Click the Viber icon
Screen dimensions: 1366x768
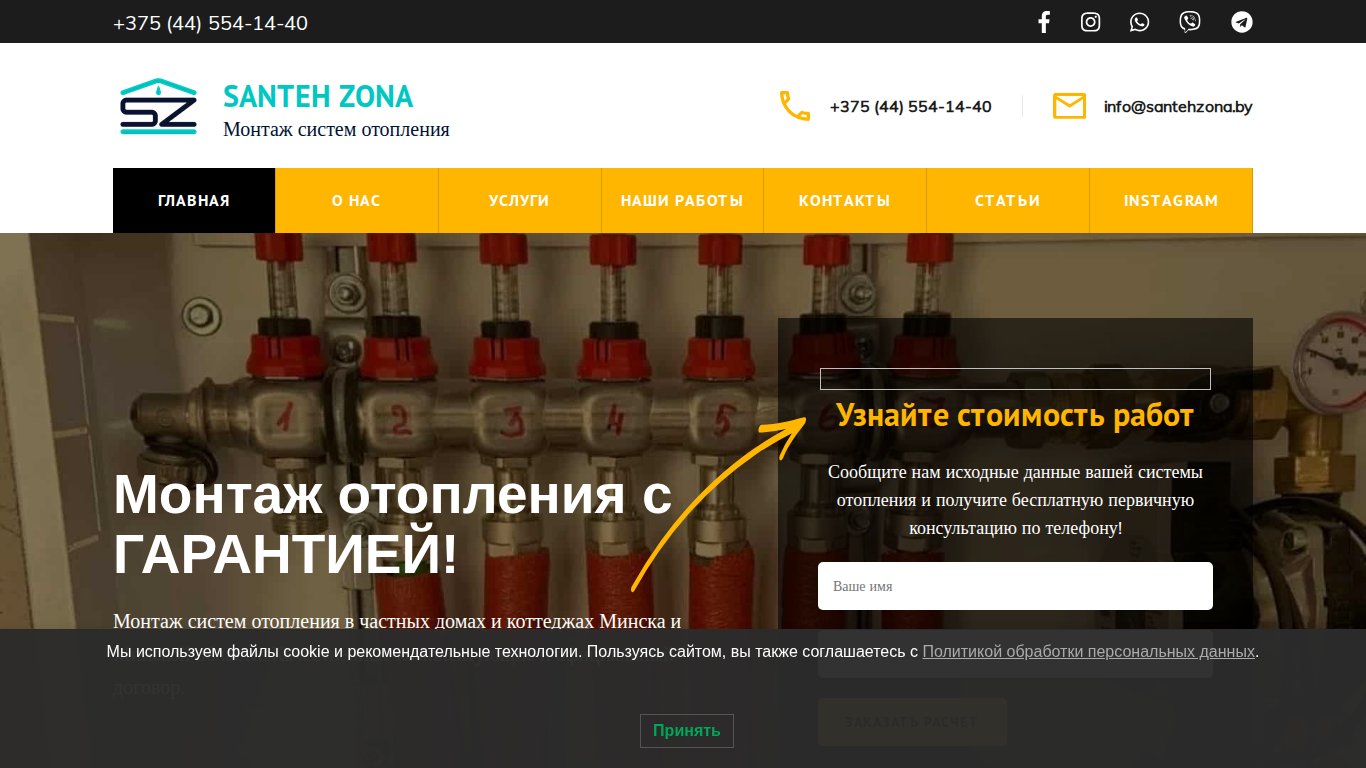1190,22
